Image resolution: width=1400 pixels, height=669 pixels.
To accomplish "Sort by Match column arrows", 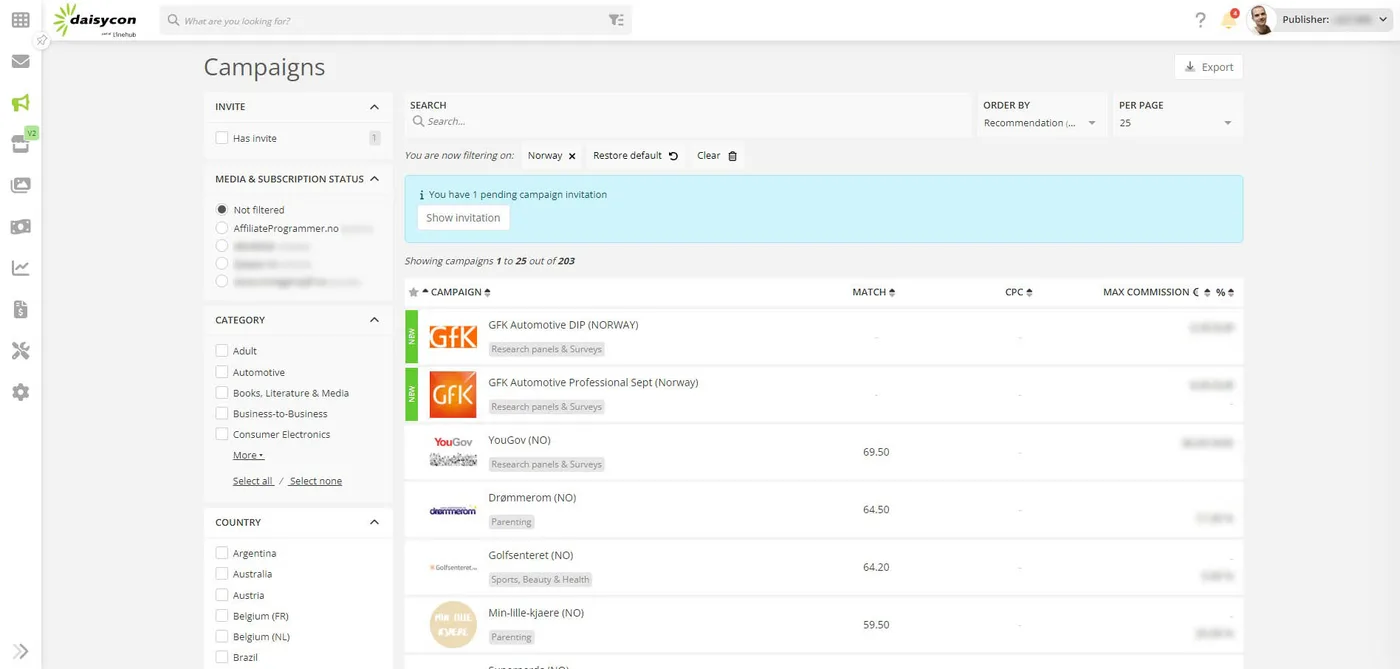I will 892,292.
